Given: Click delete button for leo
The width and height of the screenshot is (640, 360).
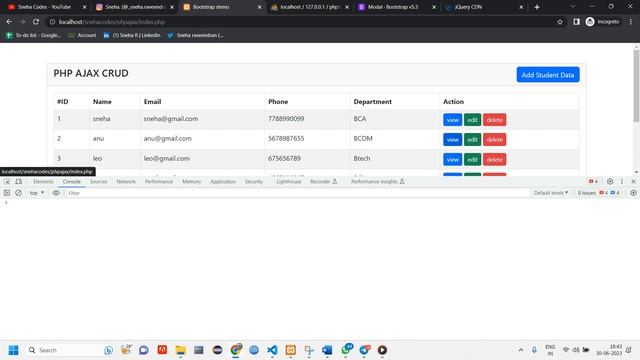Looking at the screenshot, I should (x=495, y=159).
